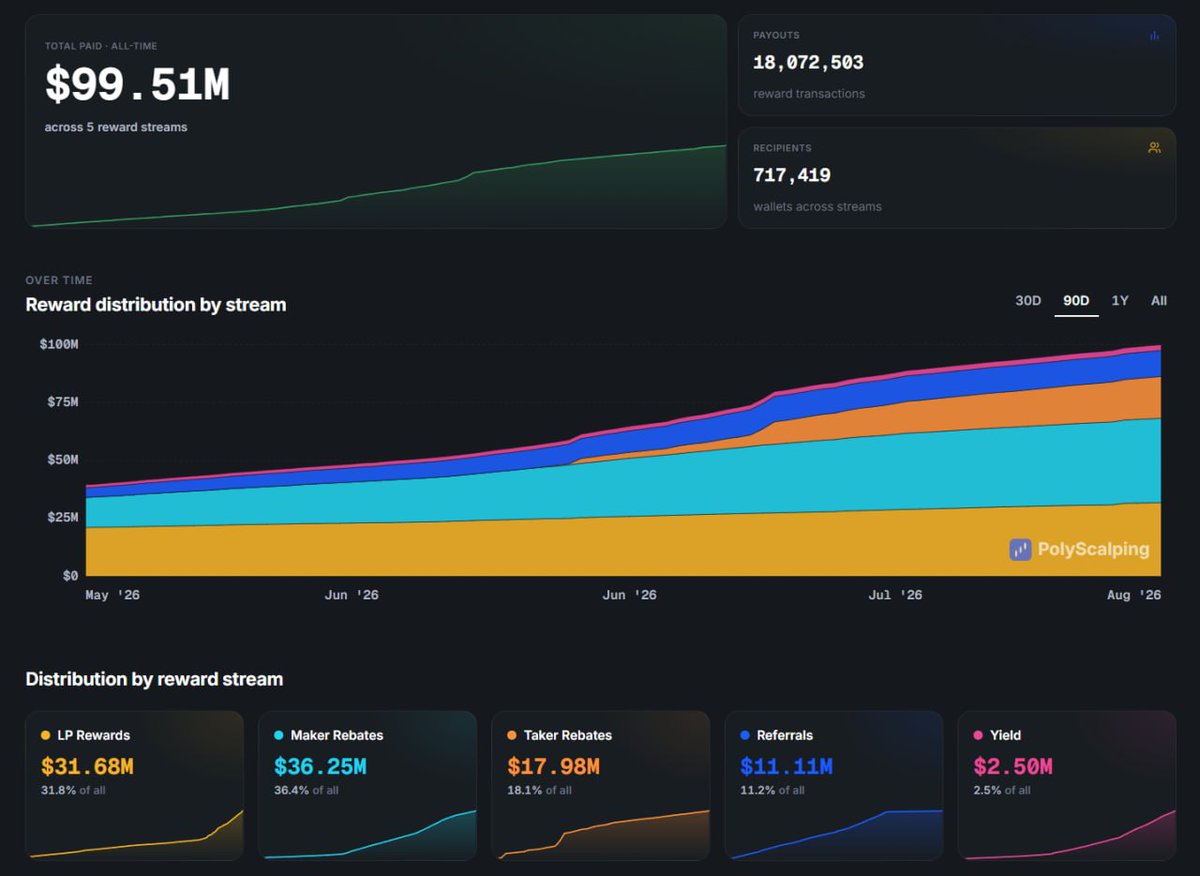The width and height of the screenshot is (1200, 876).
Task: Click the $2.50M Yield amount
Action: click(1013, 767)
